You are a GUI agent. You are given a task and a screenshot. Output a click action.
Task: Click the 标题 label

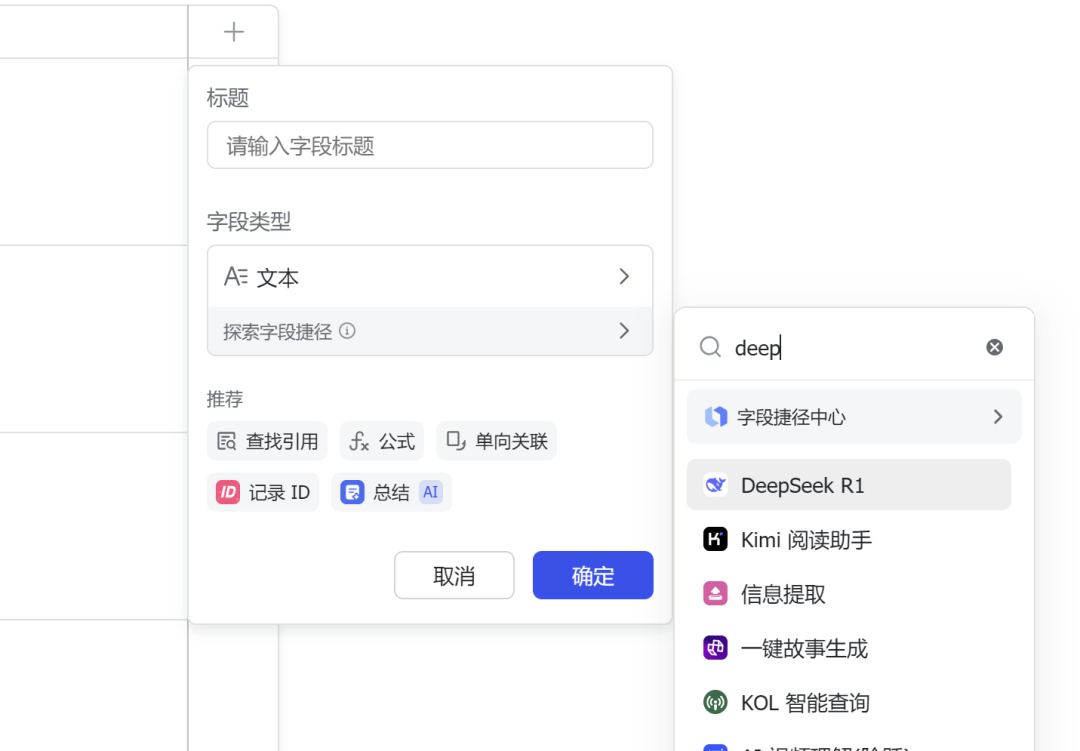[227, 98]
